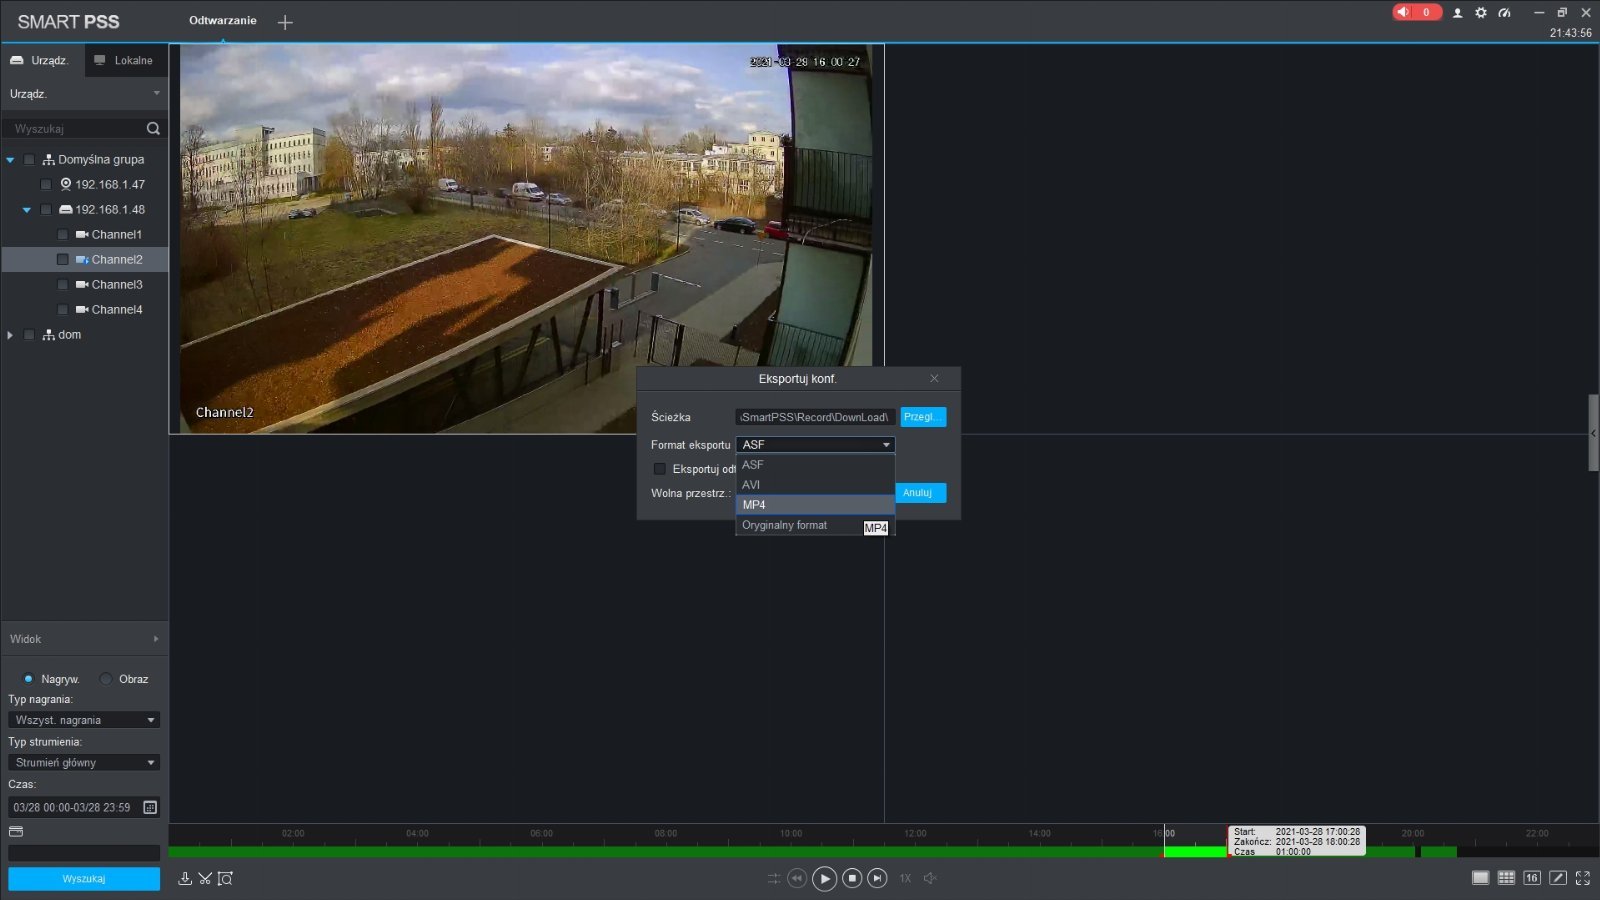1600x900 pixels.
Task: Open the calendar date picker icon
Action: click(x=150, y=807)
